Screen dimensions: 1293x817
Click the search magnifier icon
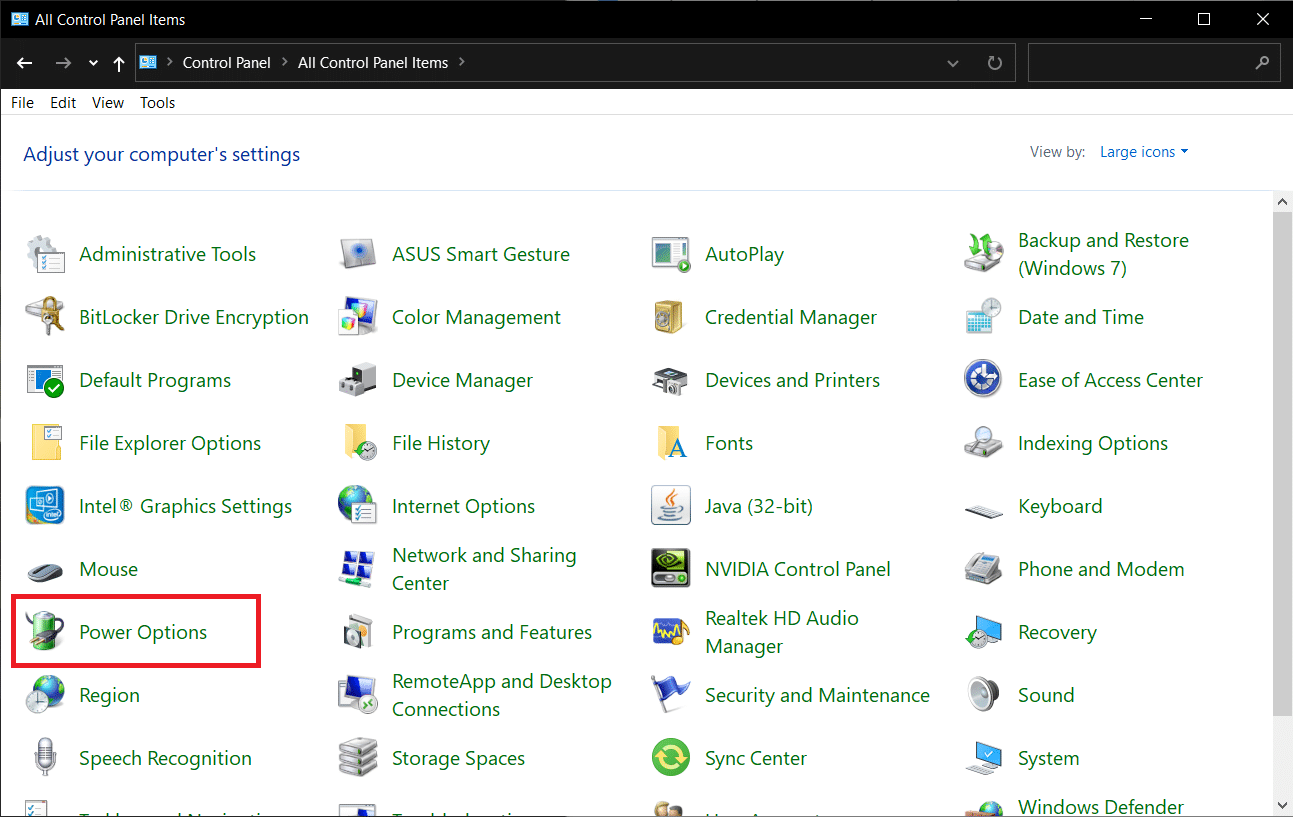click(1263, 63)
